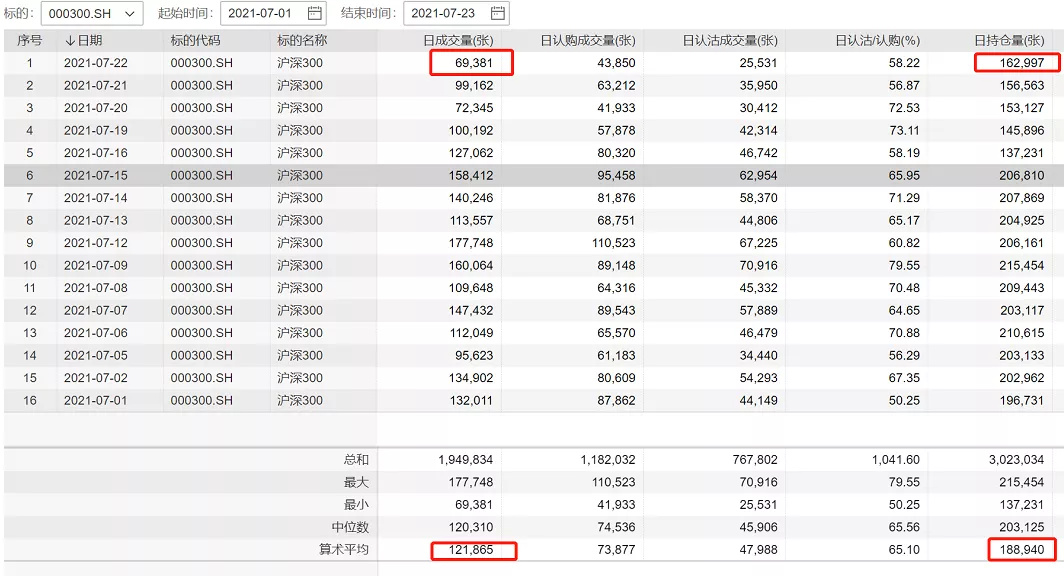Image resolution: width=1064 pixels, height=576 pixels.
Task: Open the start date calendar icon
Action: 314,13
